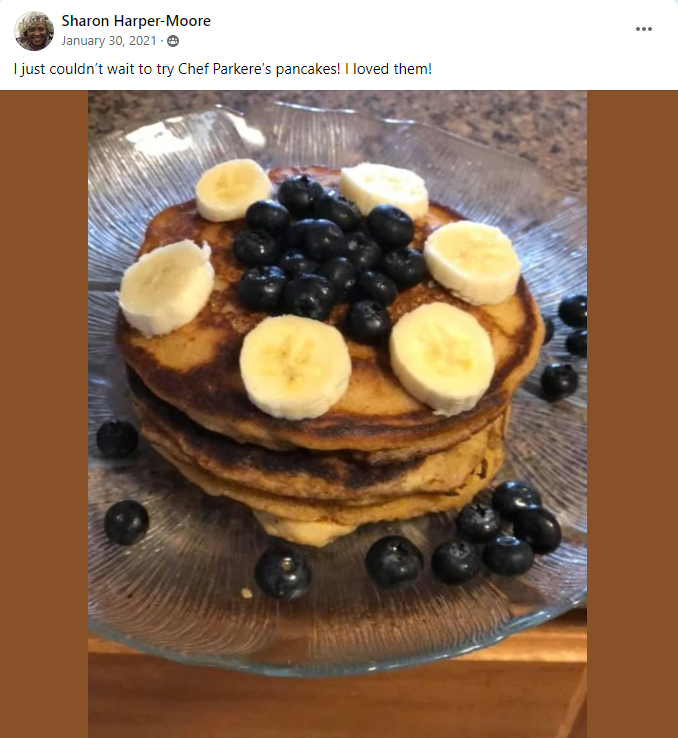Click "Chef Parkere's" in the post text
The height and width of the screenshot is (738, 678).
[225, 69]
